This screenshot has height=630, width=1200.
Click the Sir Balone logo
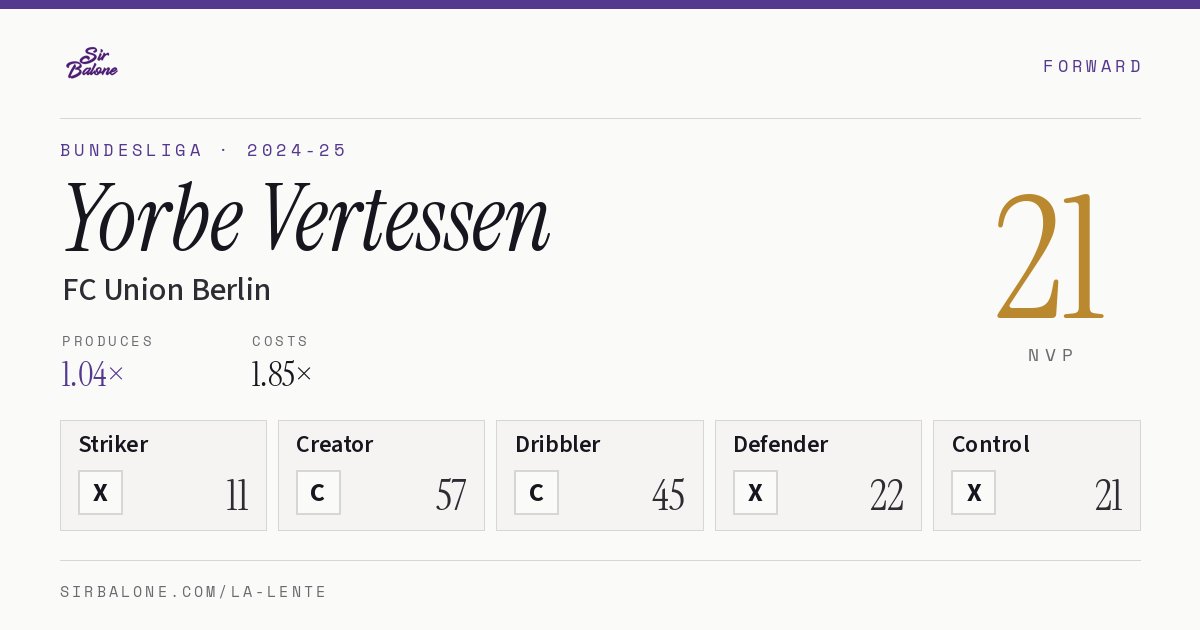(x=92, y=63)
